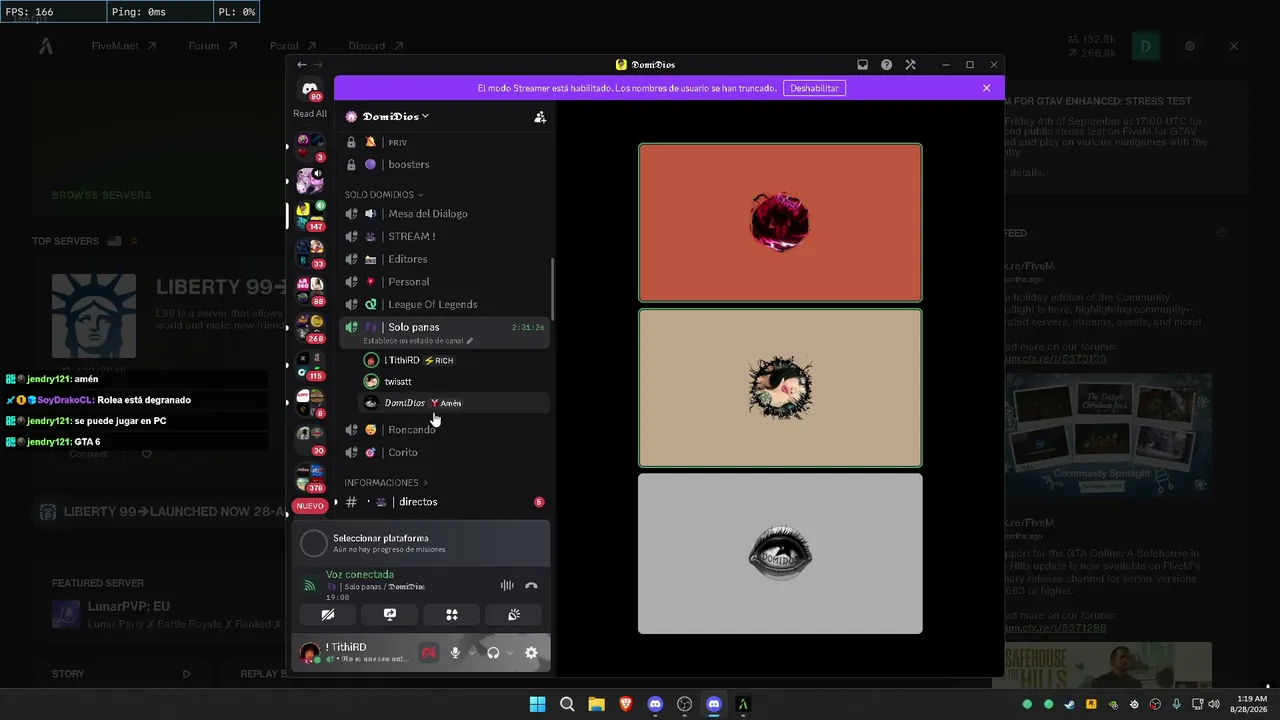Click Seleccionar plataforma quest card
1280x720 pixels.
pyautogui.click(x=421, y=543)
